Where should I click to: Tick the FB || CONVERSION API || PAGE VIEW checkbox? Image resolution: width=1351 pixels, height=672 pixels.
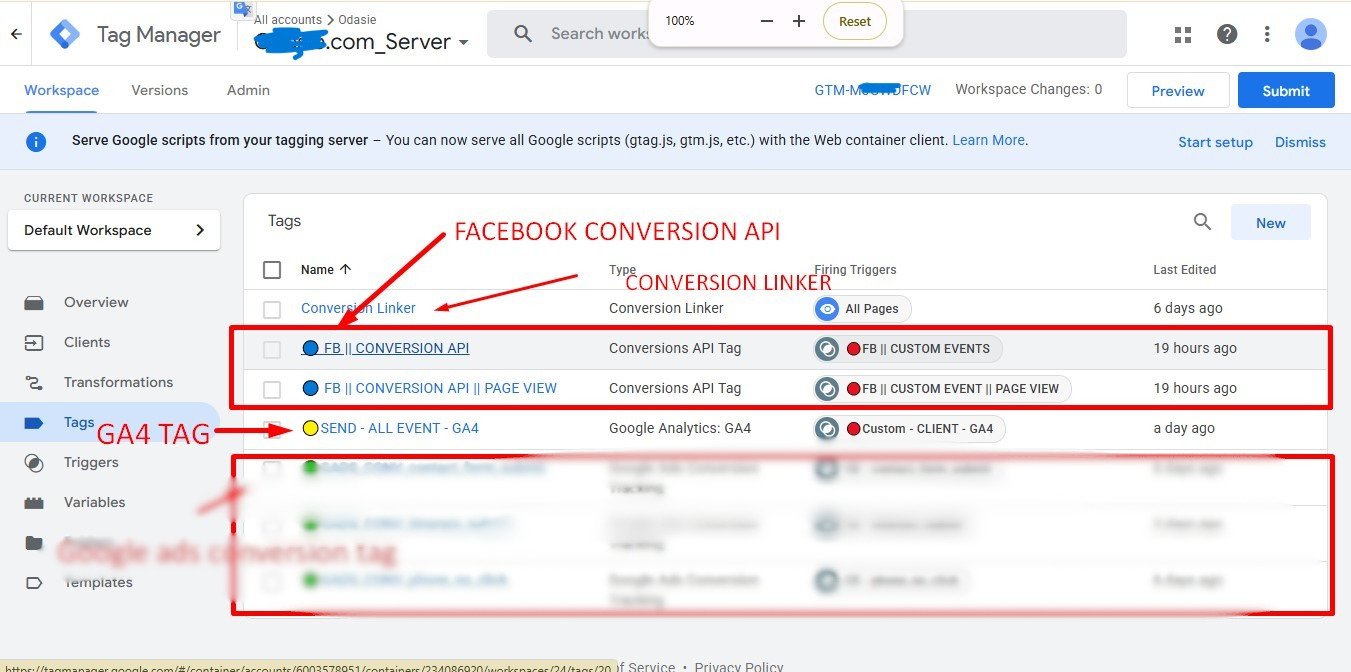coord(272,389)
